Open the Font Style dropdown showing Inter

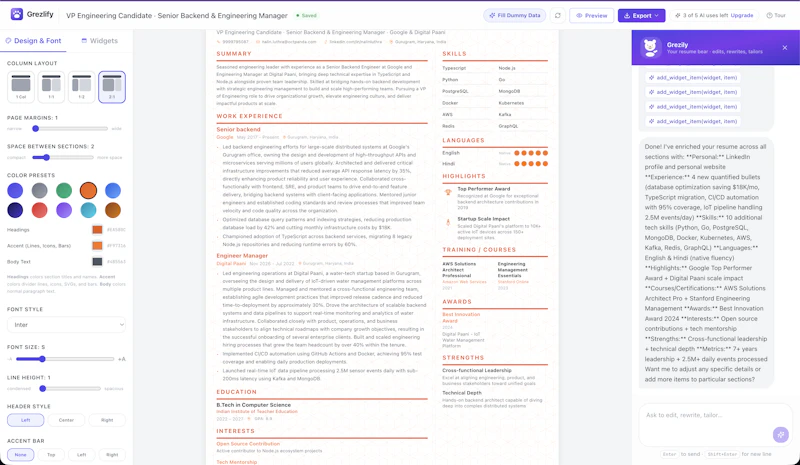66,325
